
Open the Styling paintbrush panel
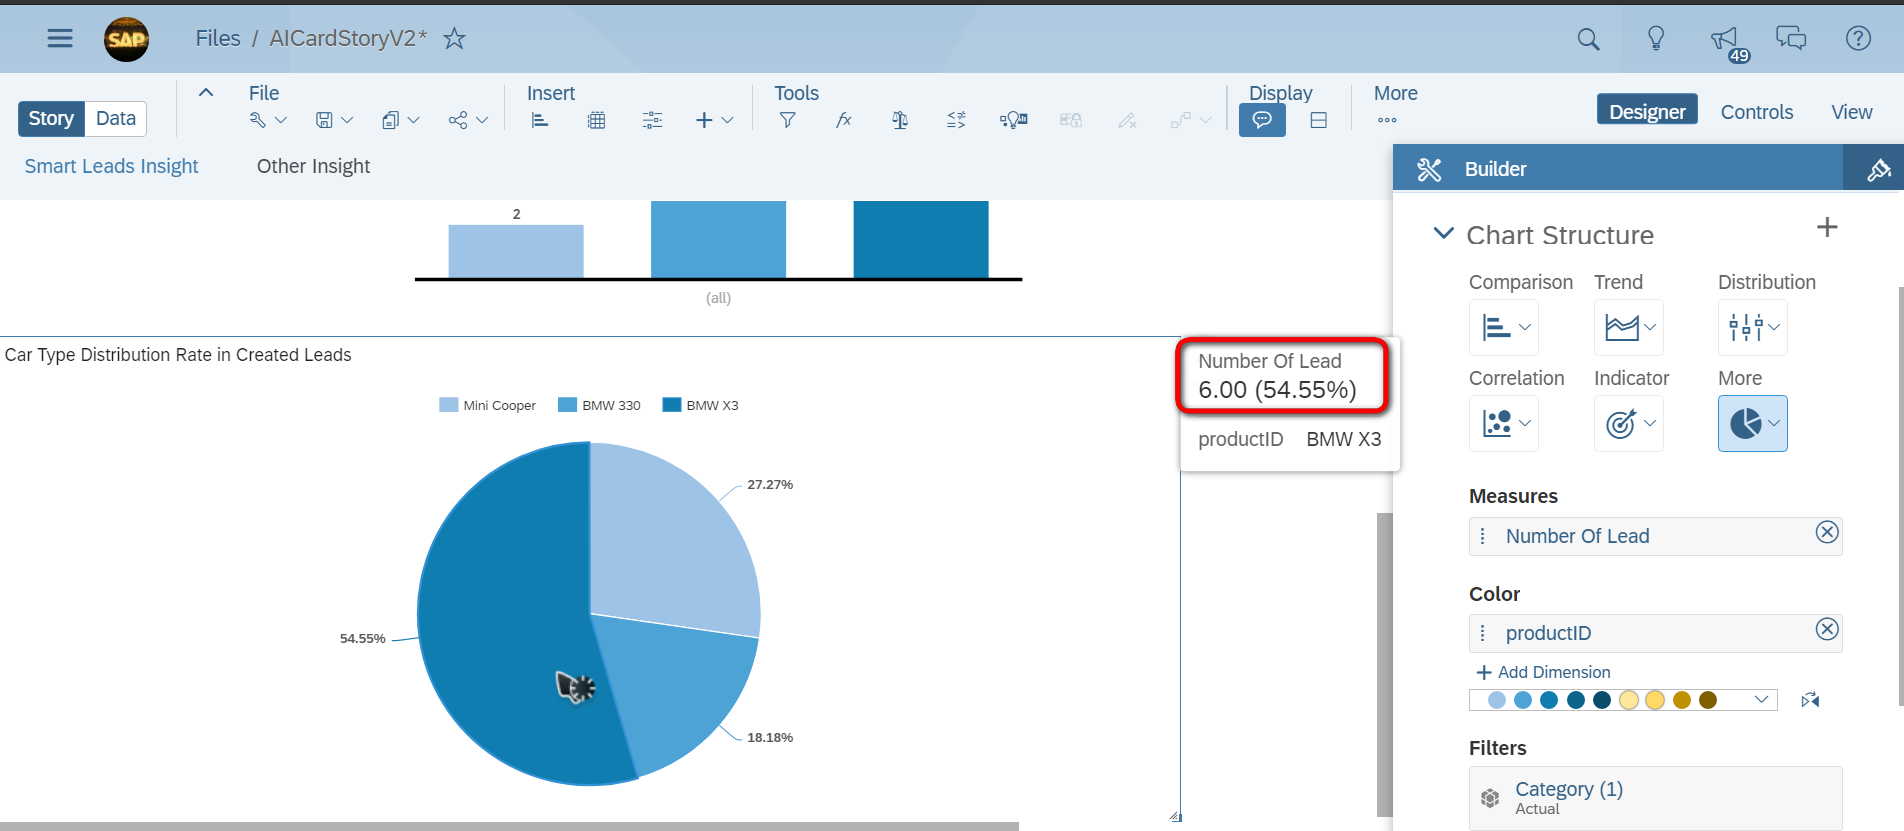[1878, 169]
